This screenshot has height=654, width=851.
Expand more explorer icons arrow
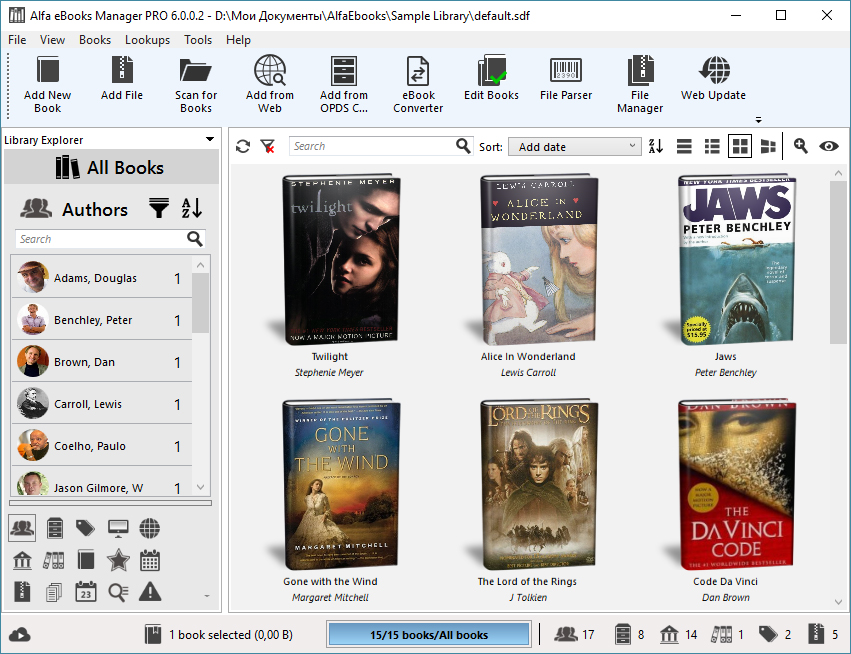pos(207,596)
